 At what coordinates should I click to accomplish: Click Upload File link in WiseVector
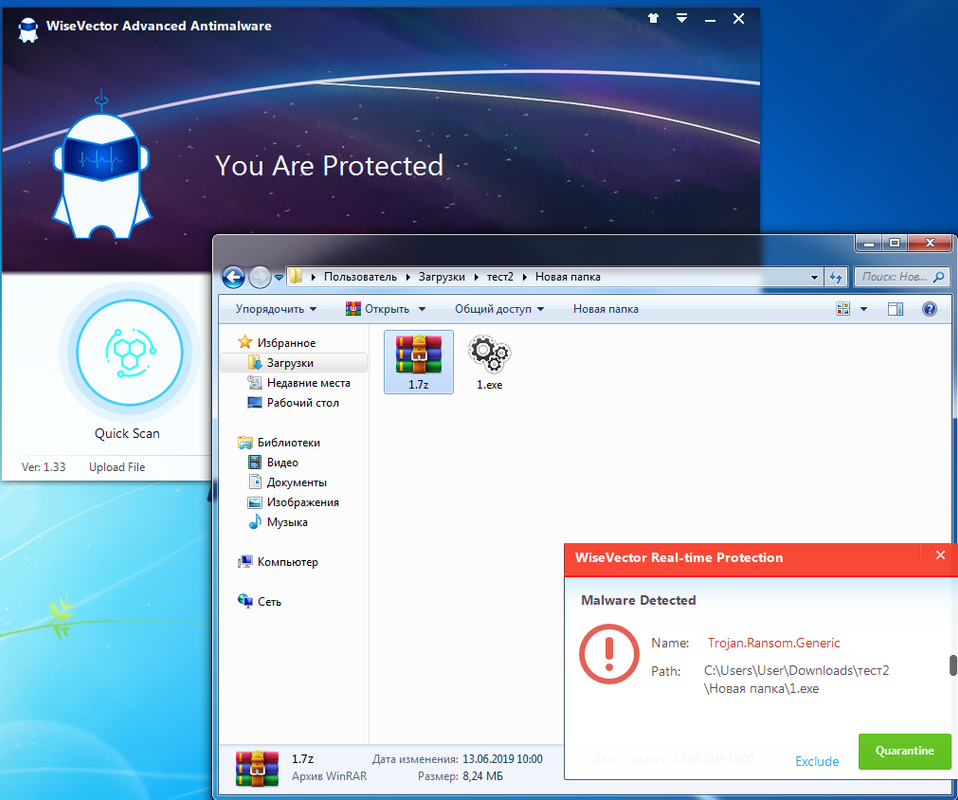point(117,467)
